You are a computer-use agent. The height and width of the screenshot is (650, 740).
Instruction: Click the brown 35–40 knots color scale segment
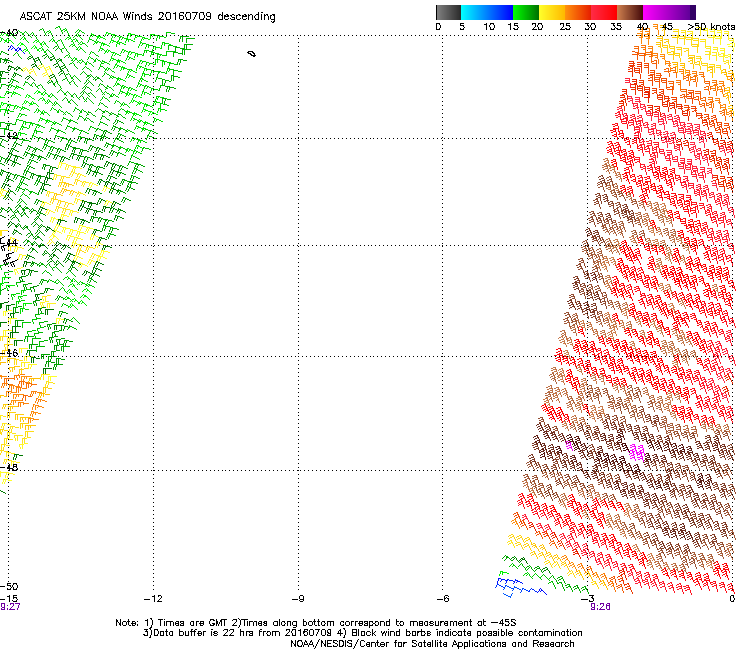pyautogui.click(x=630, y=12)
